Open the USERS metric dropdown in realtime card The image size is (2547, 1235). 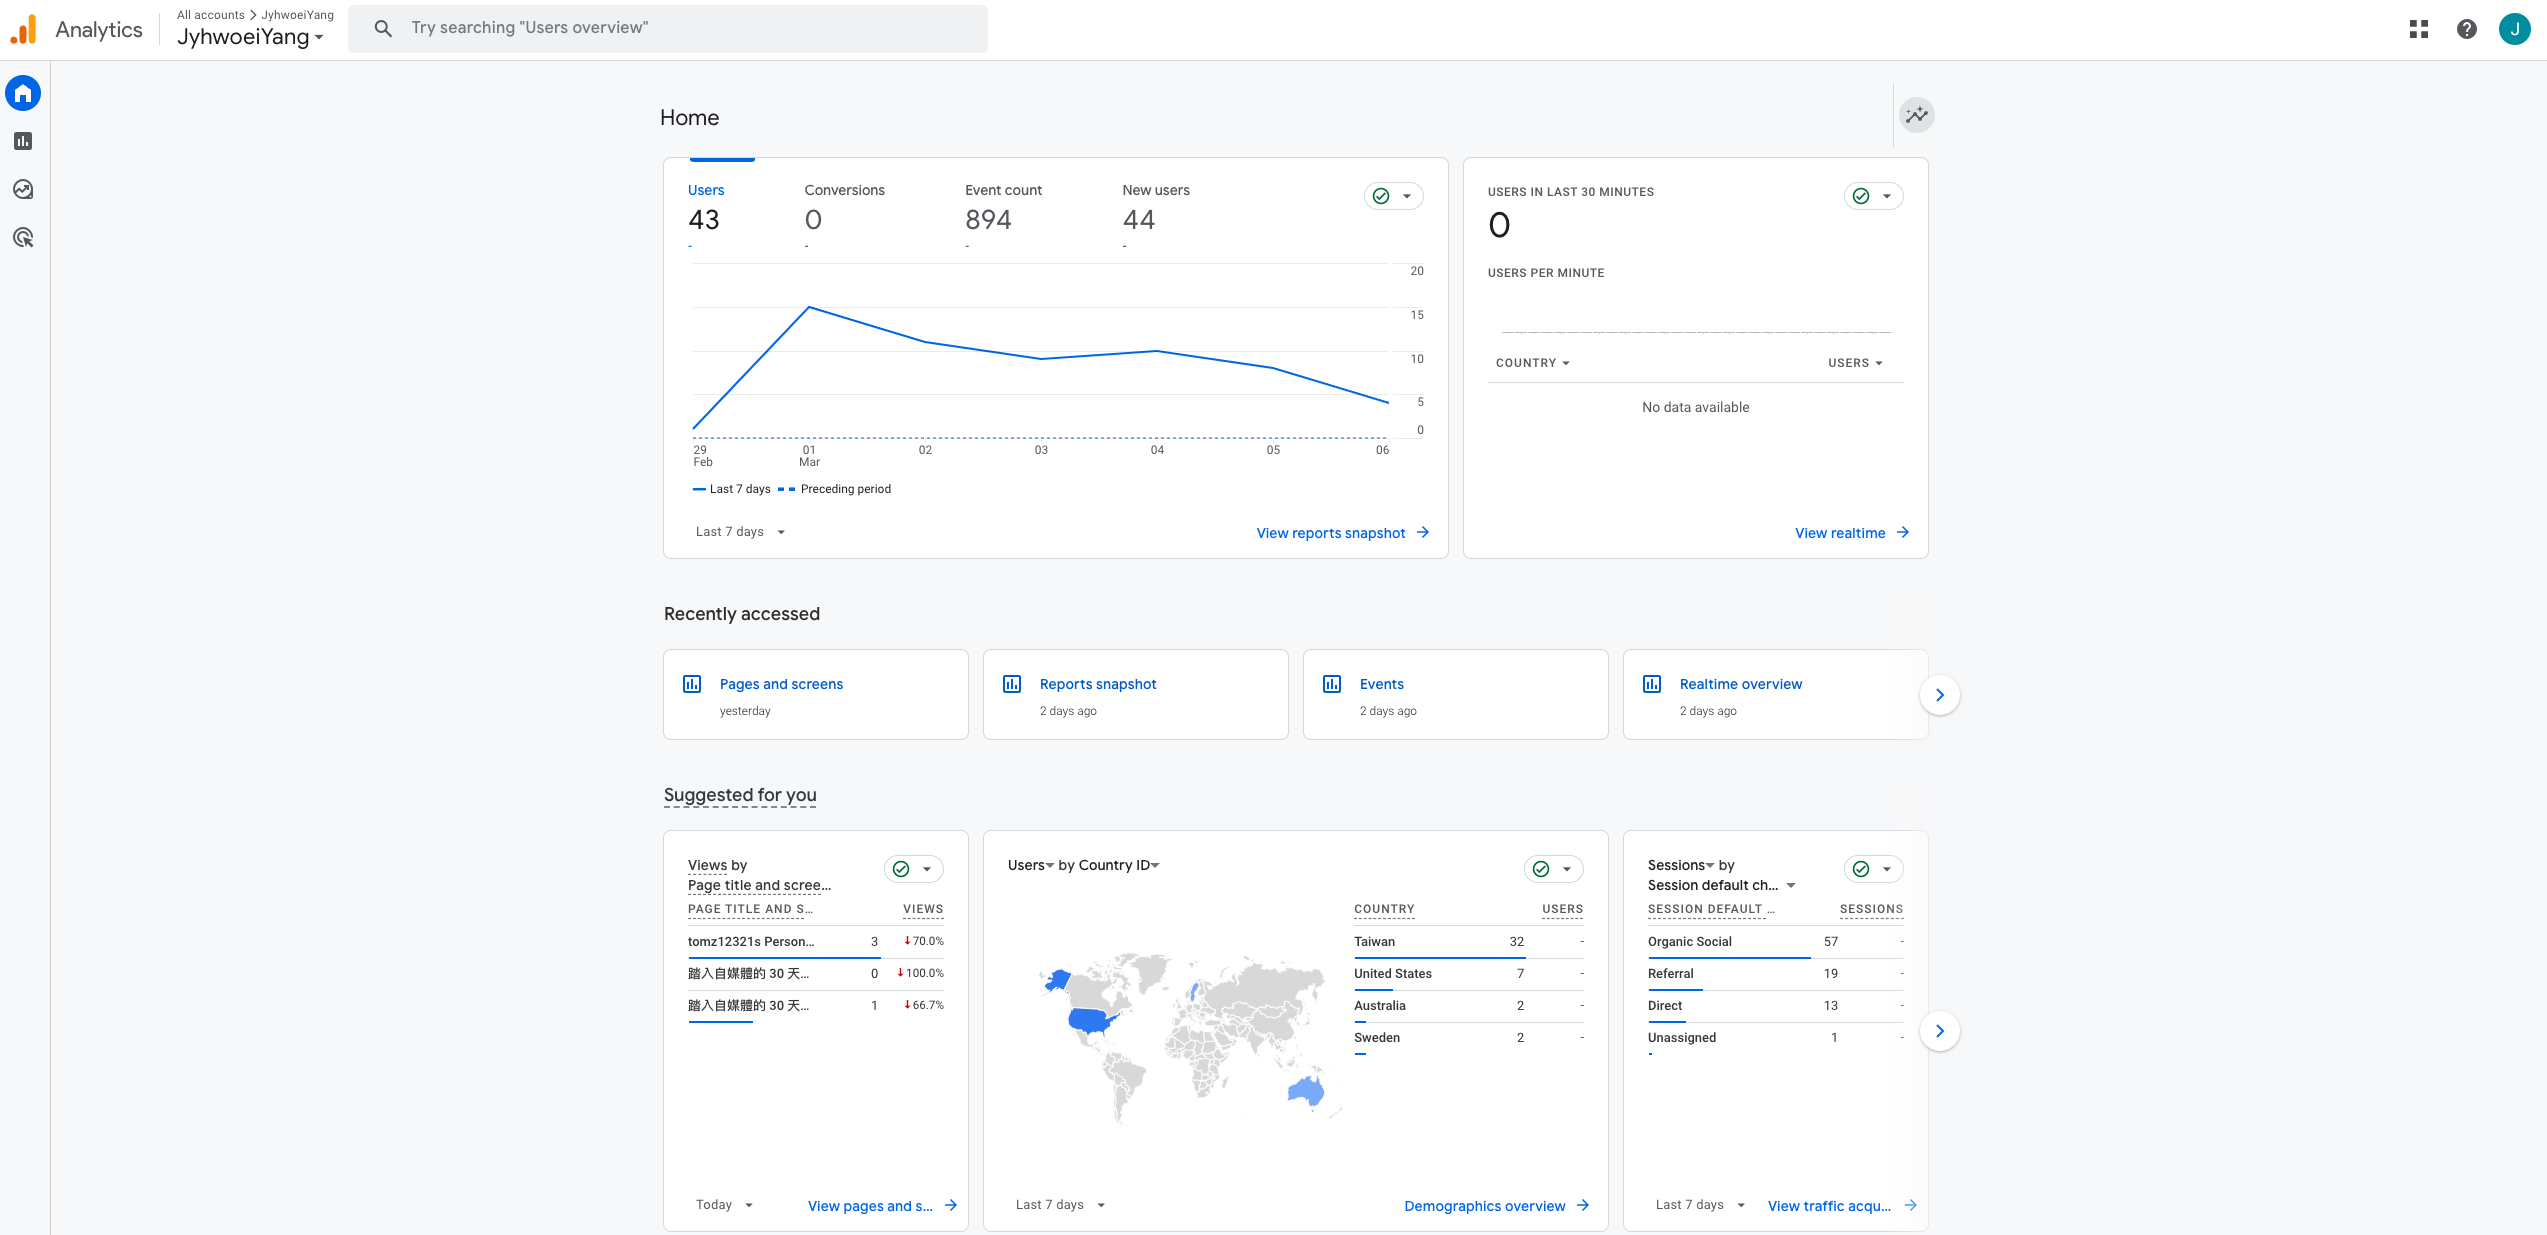tap(1856, 363)
